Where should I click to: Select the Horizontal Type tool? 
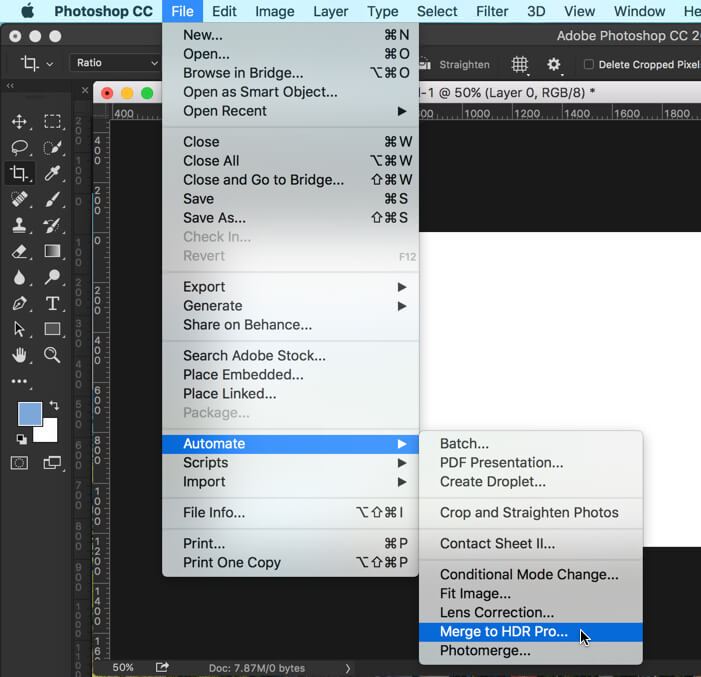point(52,304)
